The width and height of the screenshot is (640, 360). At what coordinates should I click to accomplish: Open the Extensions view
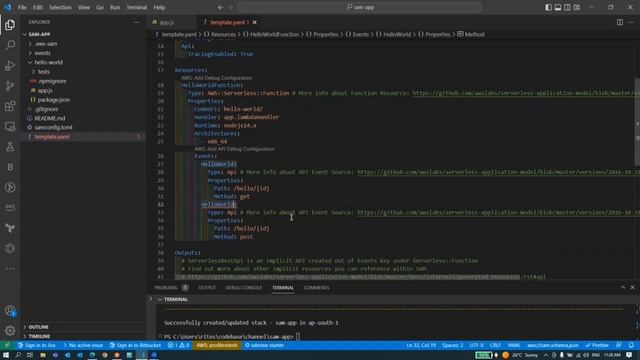click(x=10, y=106)
